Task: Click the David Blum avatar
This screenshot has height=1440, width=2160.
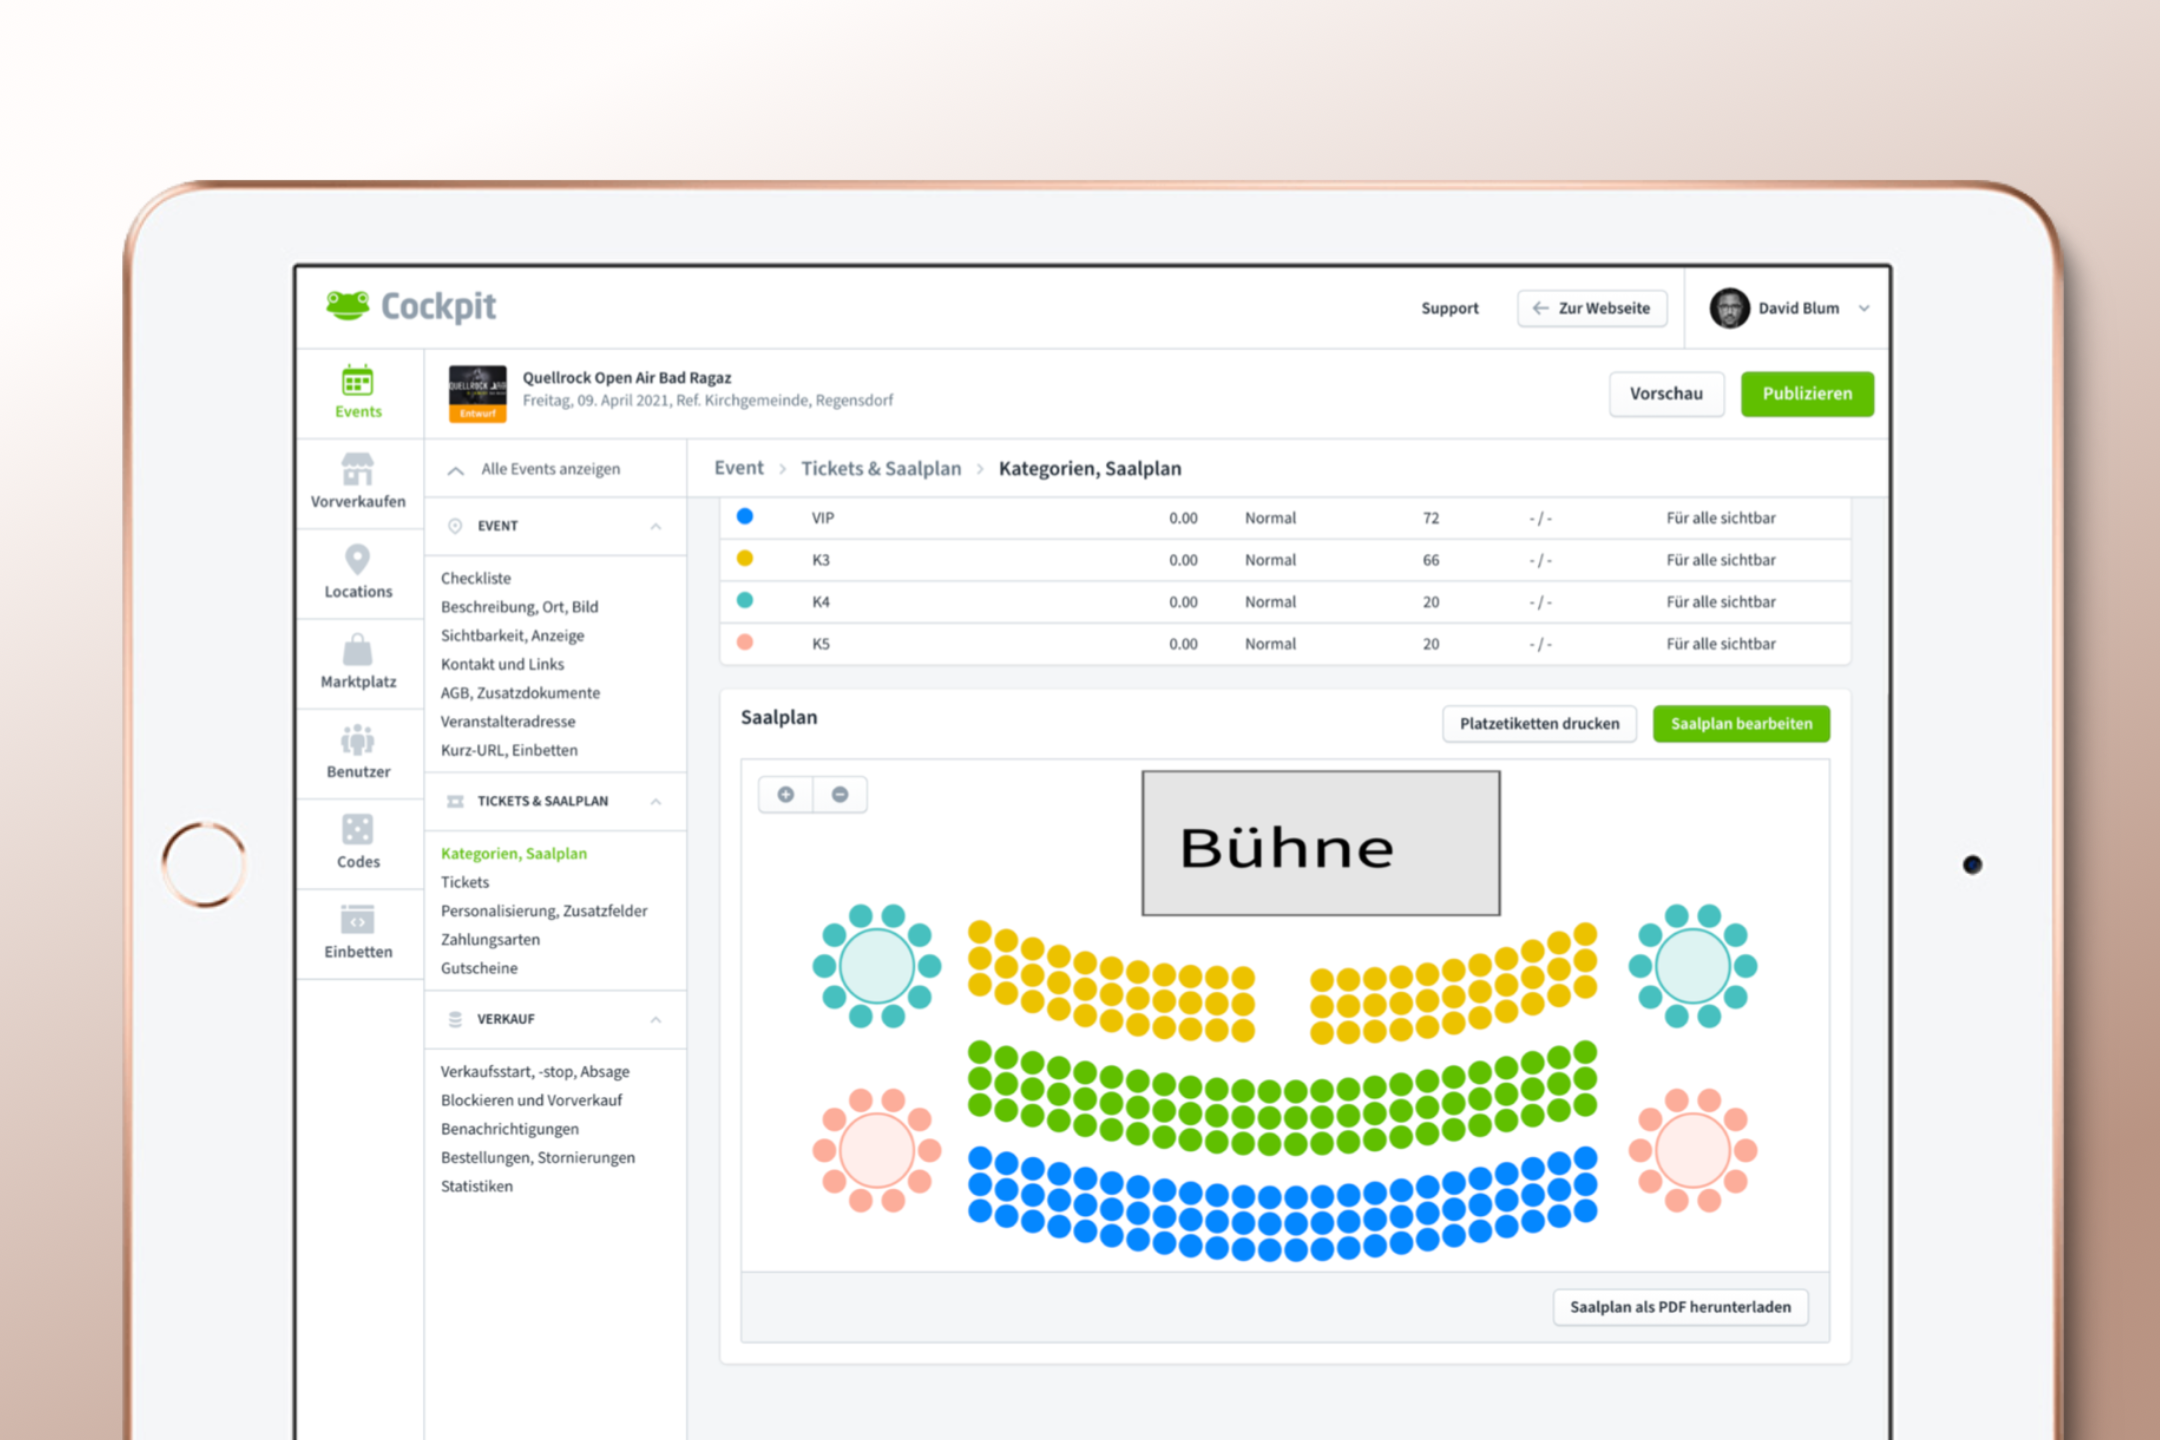Action: click(x=1729, y=308)
